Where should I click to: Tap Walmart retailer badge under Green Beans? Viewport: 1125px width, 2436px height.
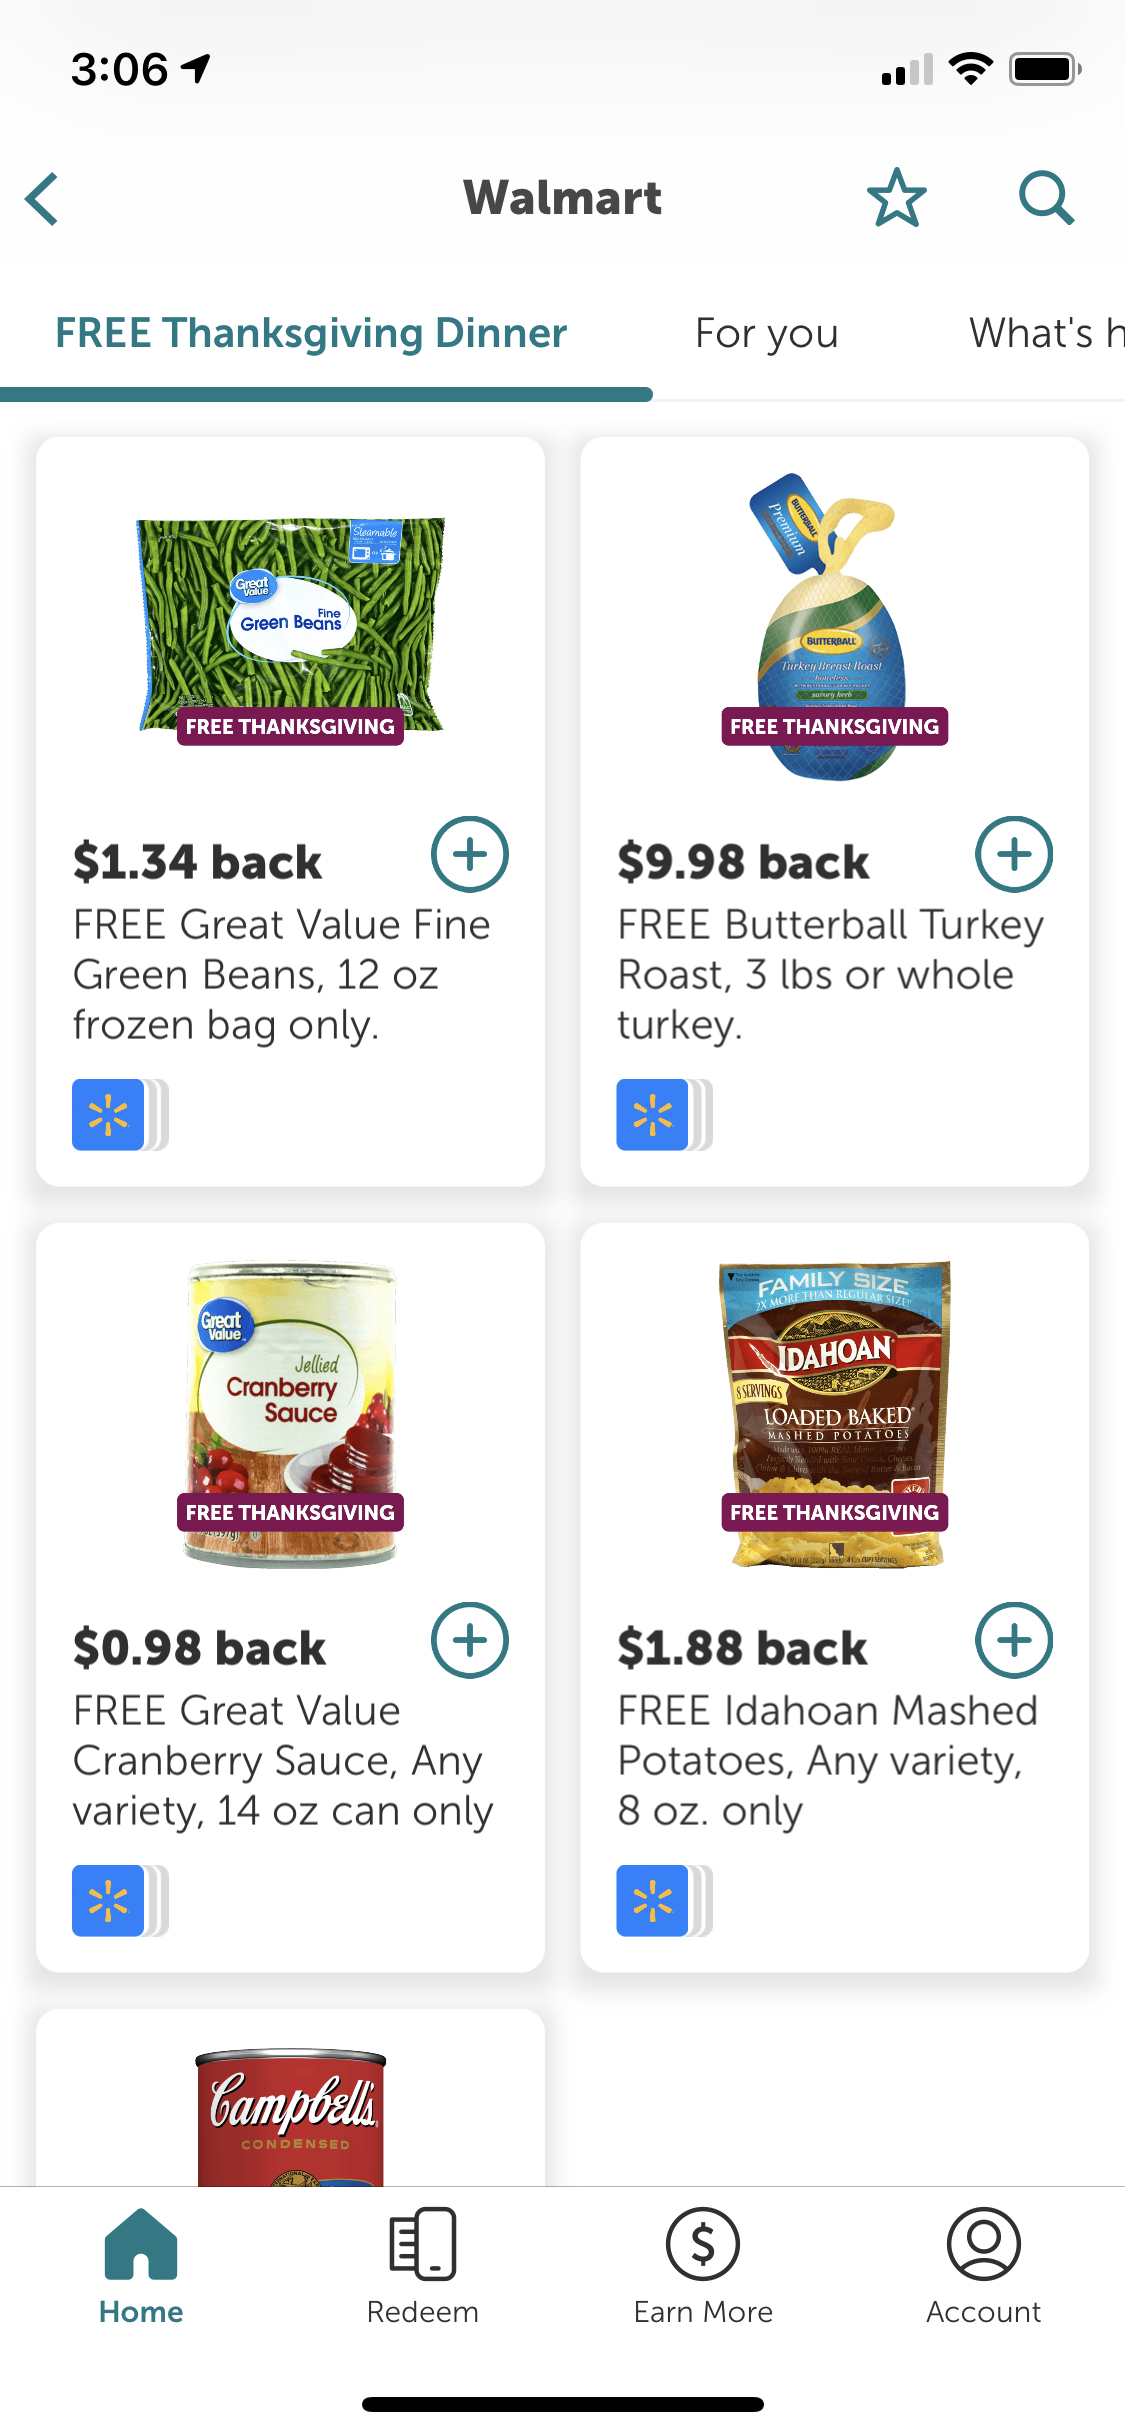tap(108, 1115)
